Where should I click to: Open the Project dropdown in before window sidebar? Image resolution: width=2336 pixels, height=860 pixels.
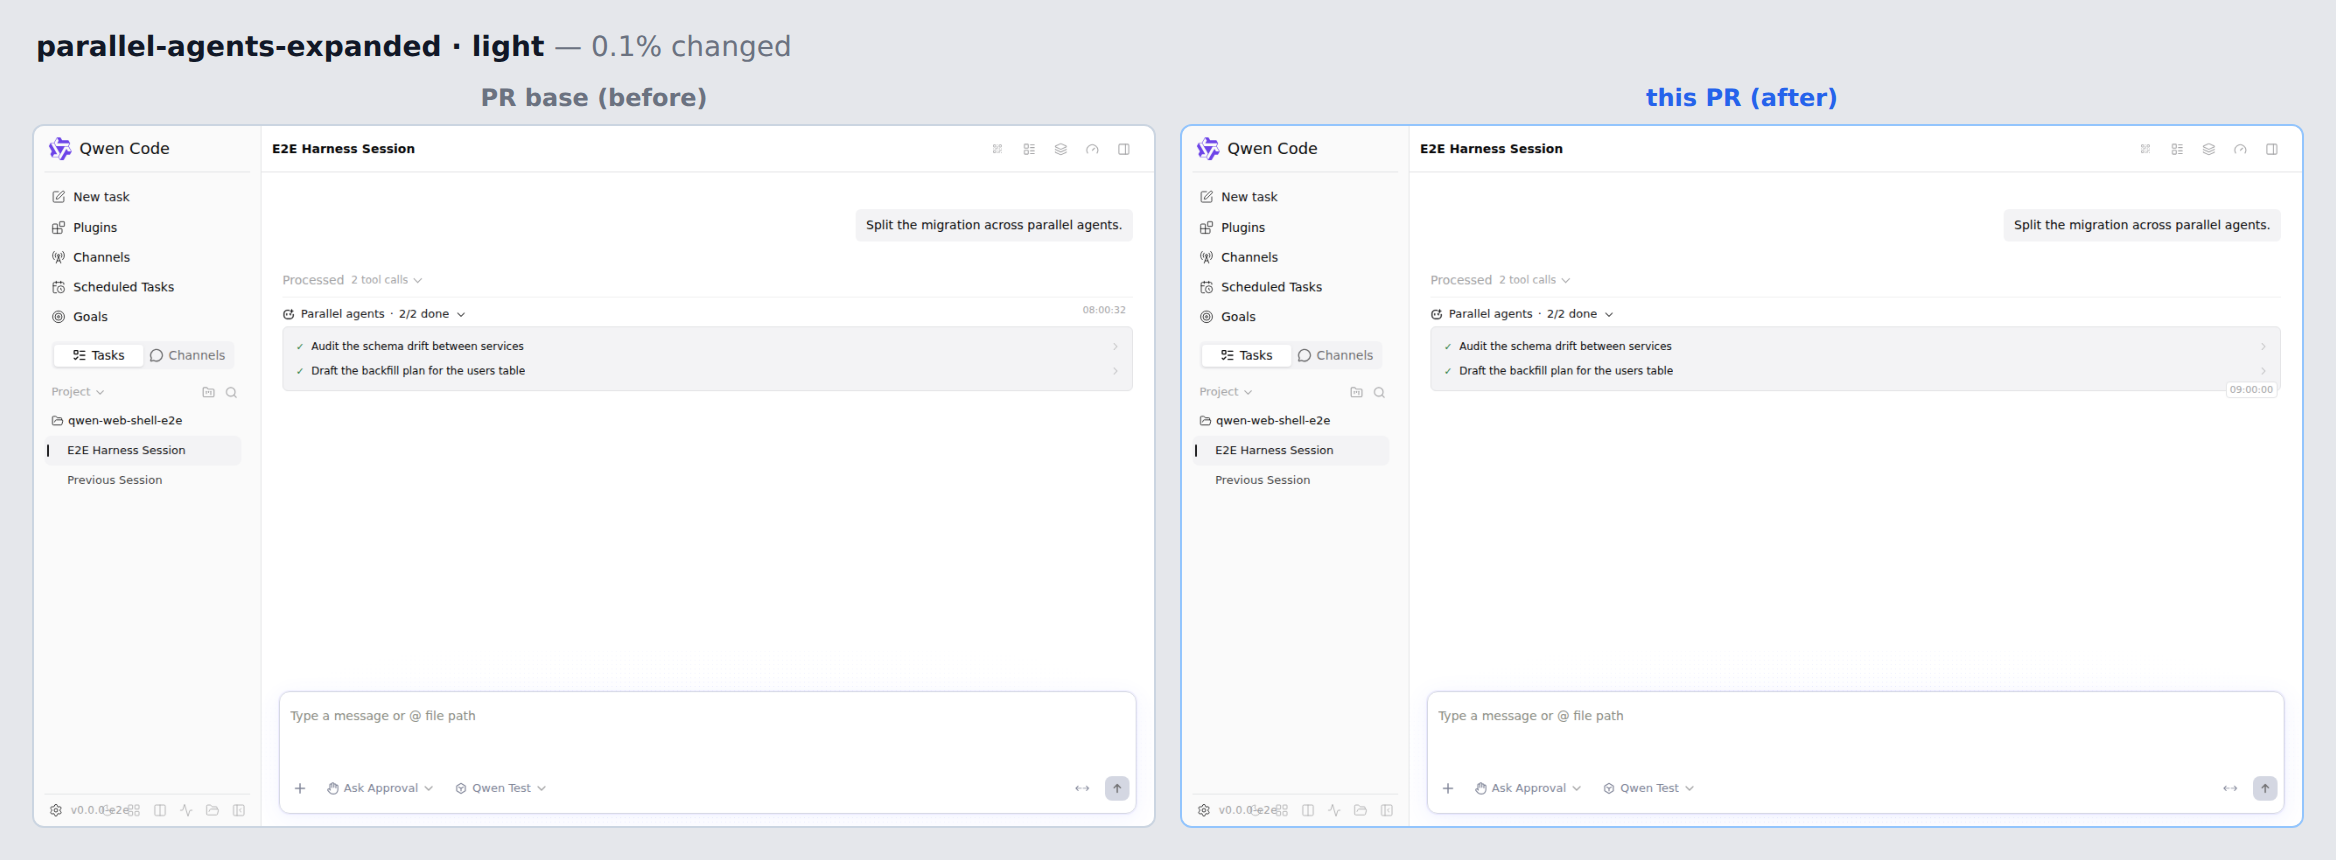(78, 392)
